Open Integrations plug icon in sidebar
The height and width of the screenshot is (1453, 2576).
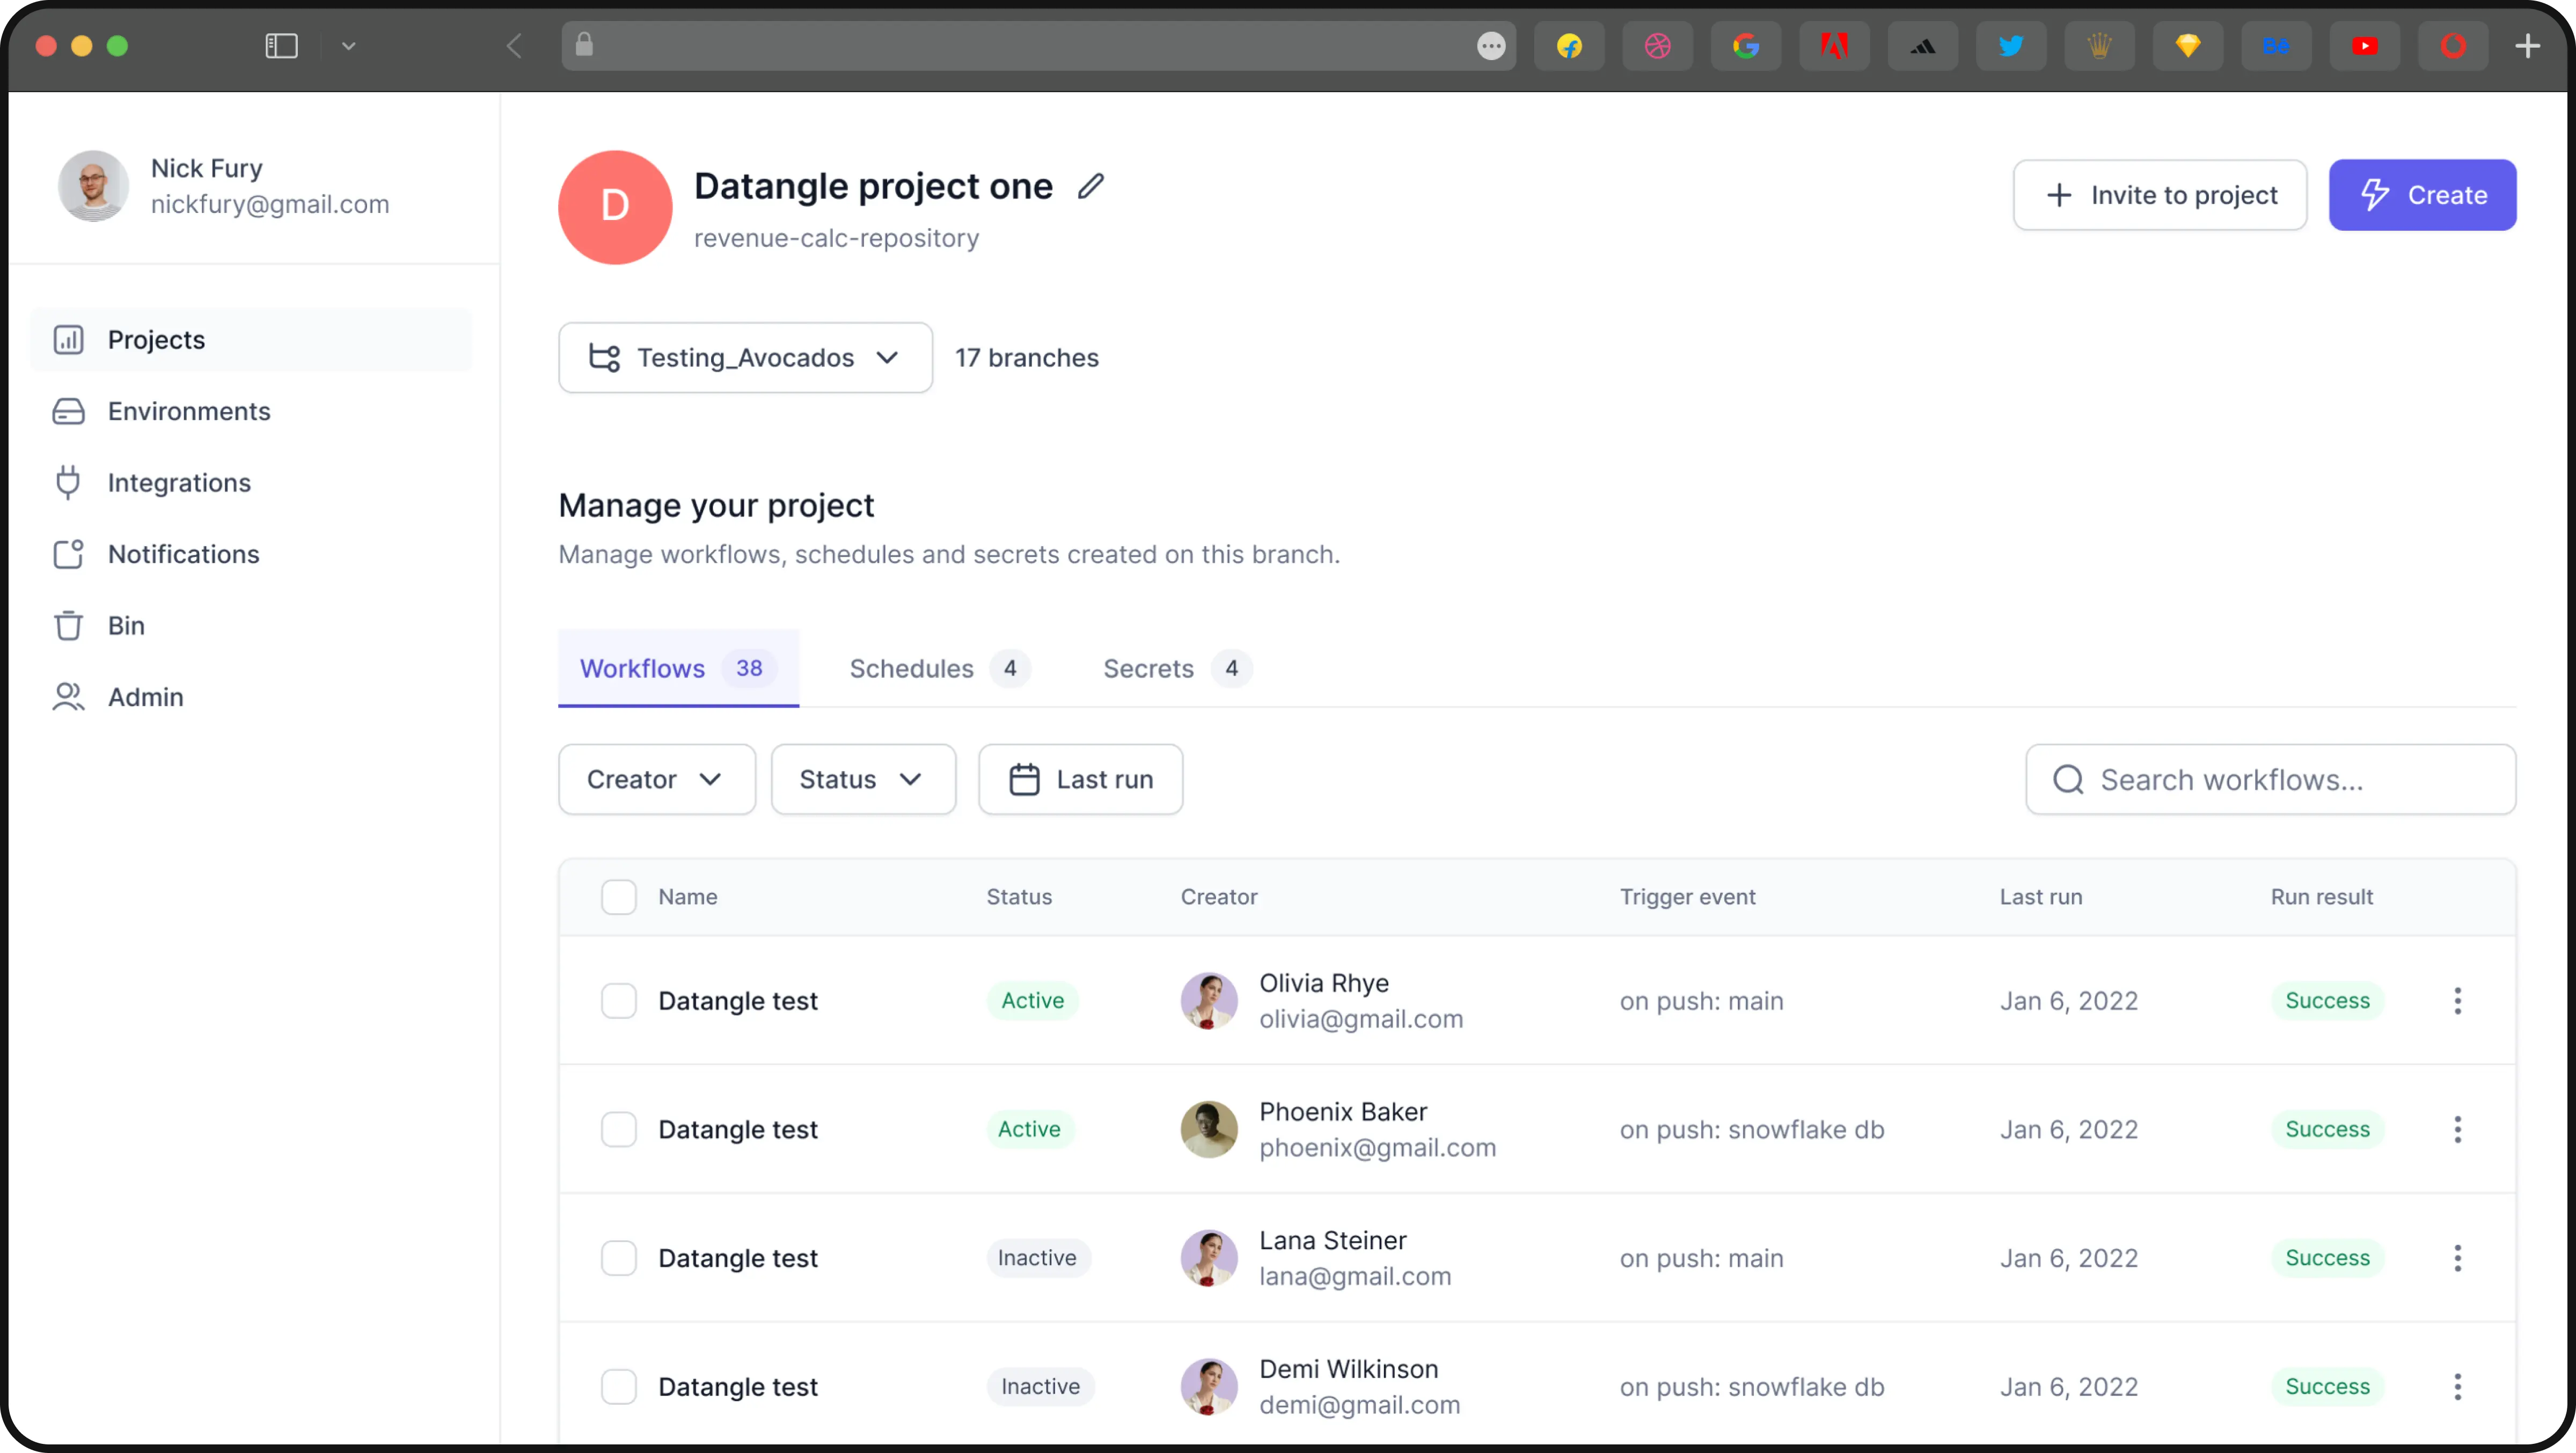[68, 483]
